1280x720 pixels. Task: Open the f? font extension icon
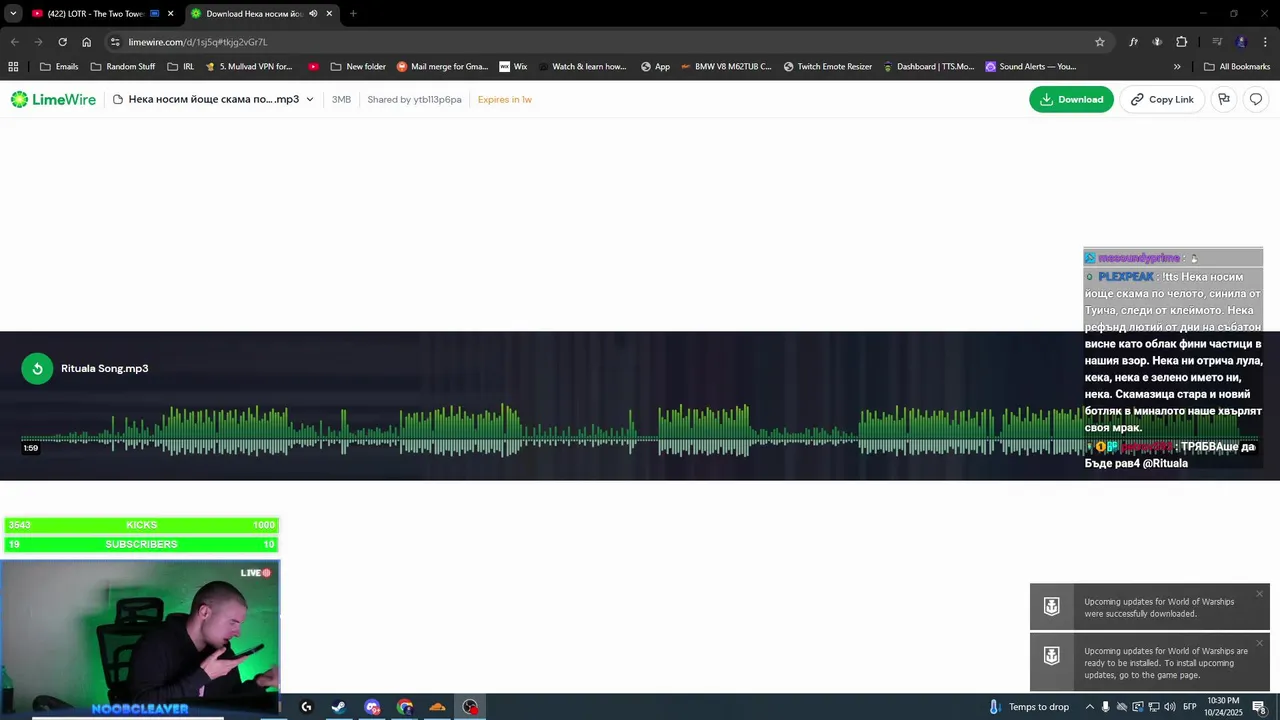pyautogui.click(x=1133, y=42)
